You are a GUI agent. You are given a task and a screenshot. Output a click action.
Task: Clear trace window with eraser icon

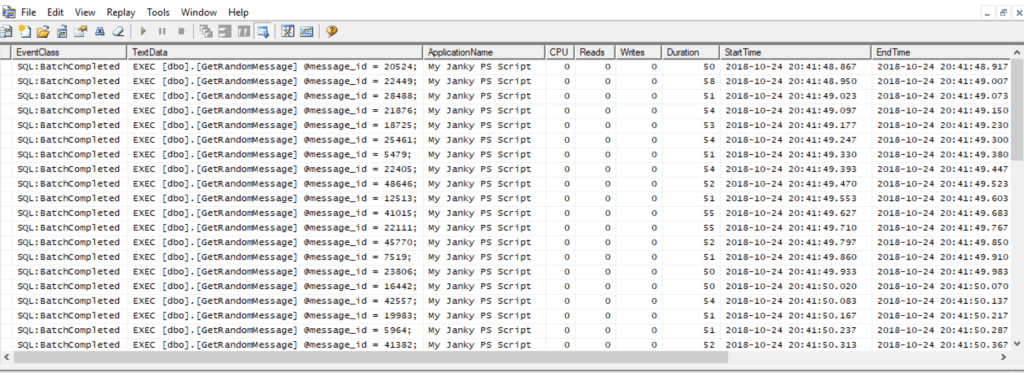point(118,31)
